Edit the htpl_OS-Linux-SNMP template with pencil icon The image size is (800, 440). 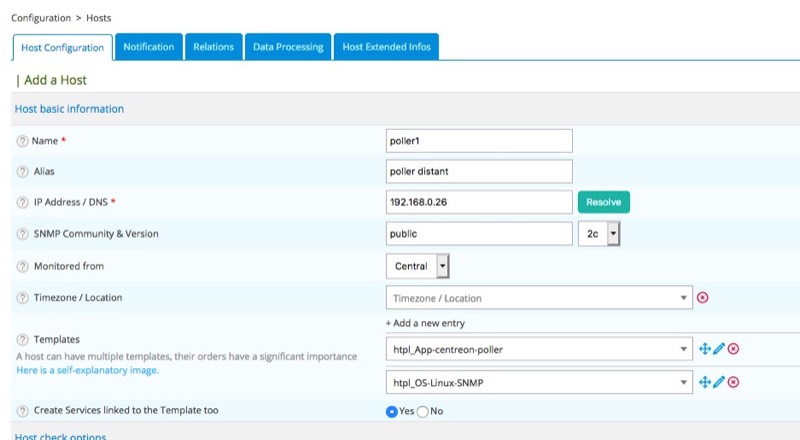point(718,381)
